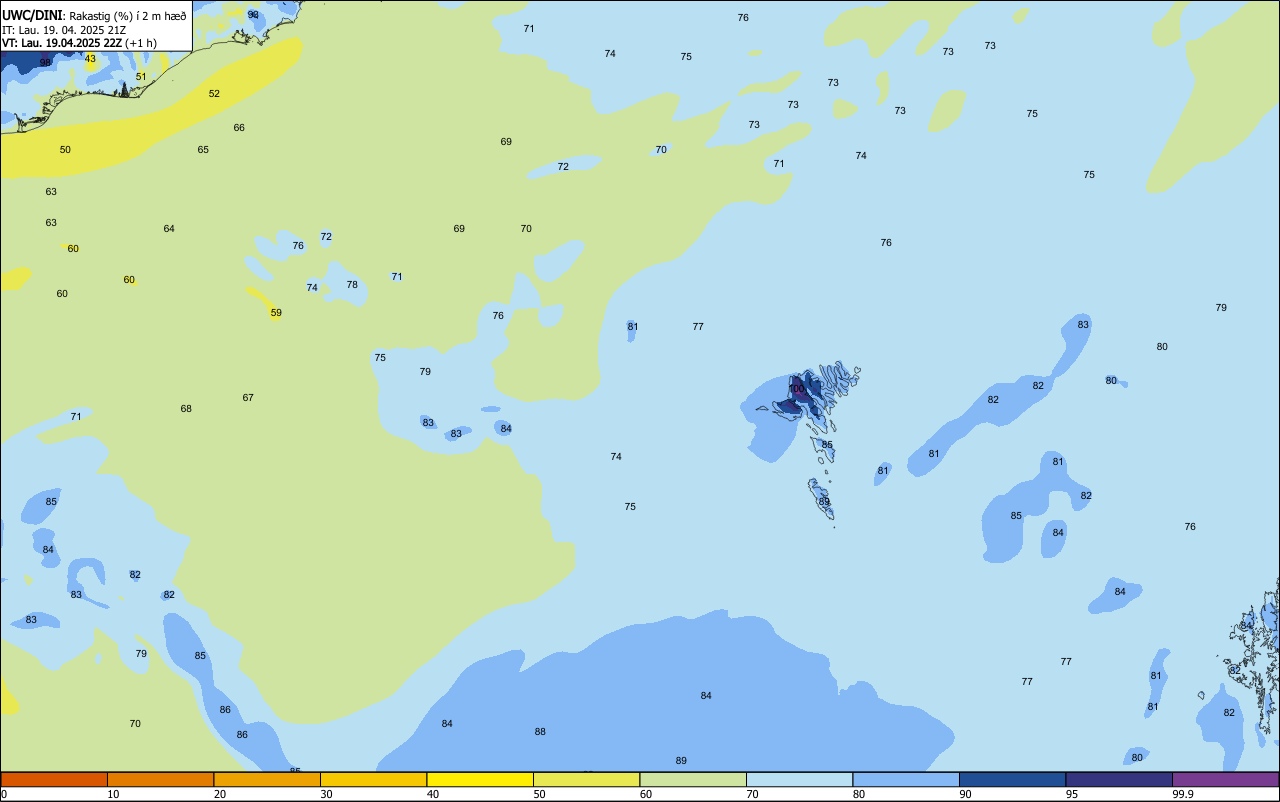
Task: Select the amber 20–30 legend segment
Action: click(267, 779)
